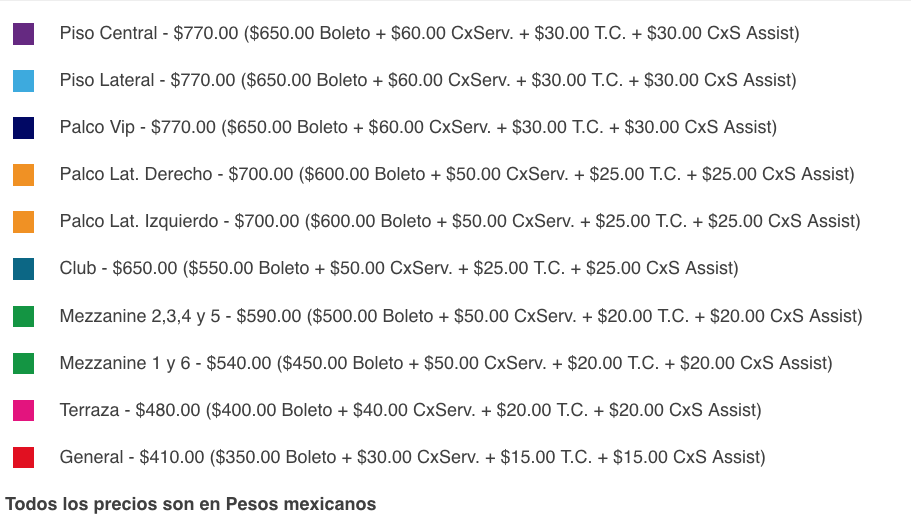The image size is (911, 530).
Task: Click the Piso Central $770.00 price line
Action: 429,33
